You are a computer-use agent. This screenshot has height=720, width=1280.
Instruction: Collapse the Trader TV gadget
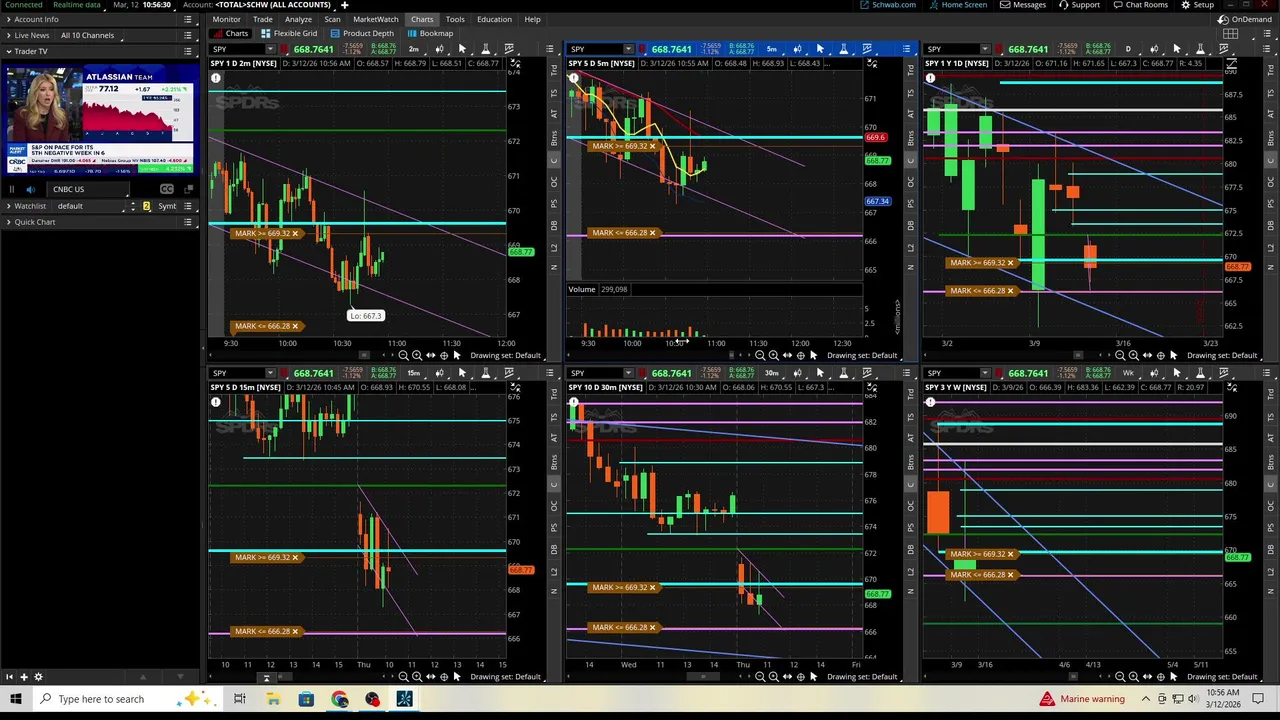tap(8, 51)
